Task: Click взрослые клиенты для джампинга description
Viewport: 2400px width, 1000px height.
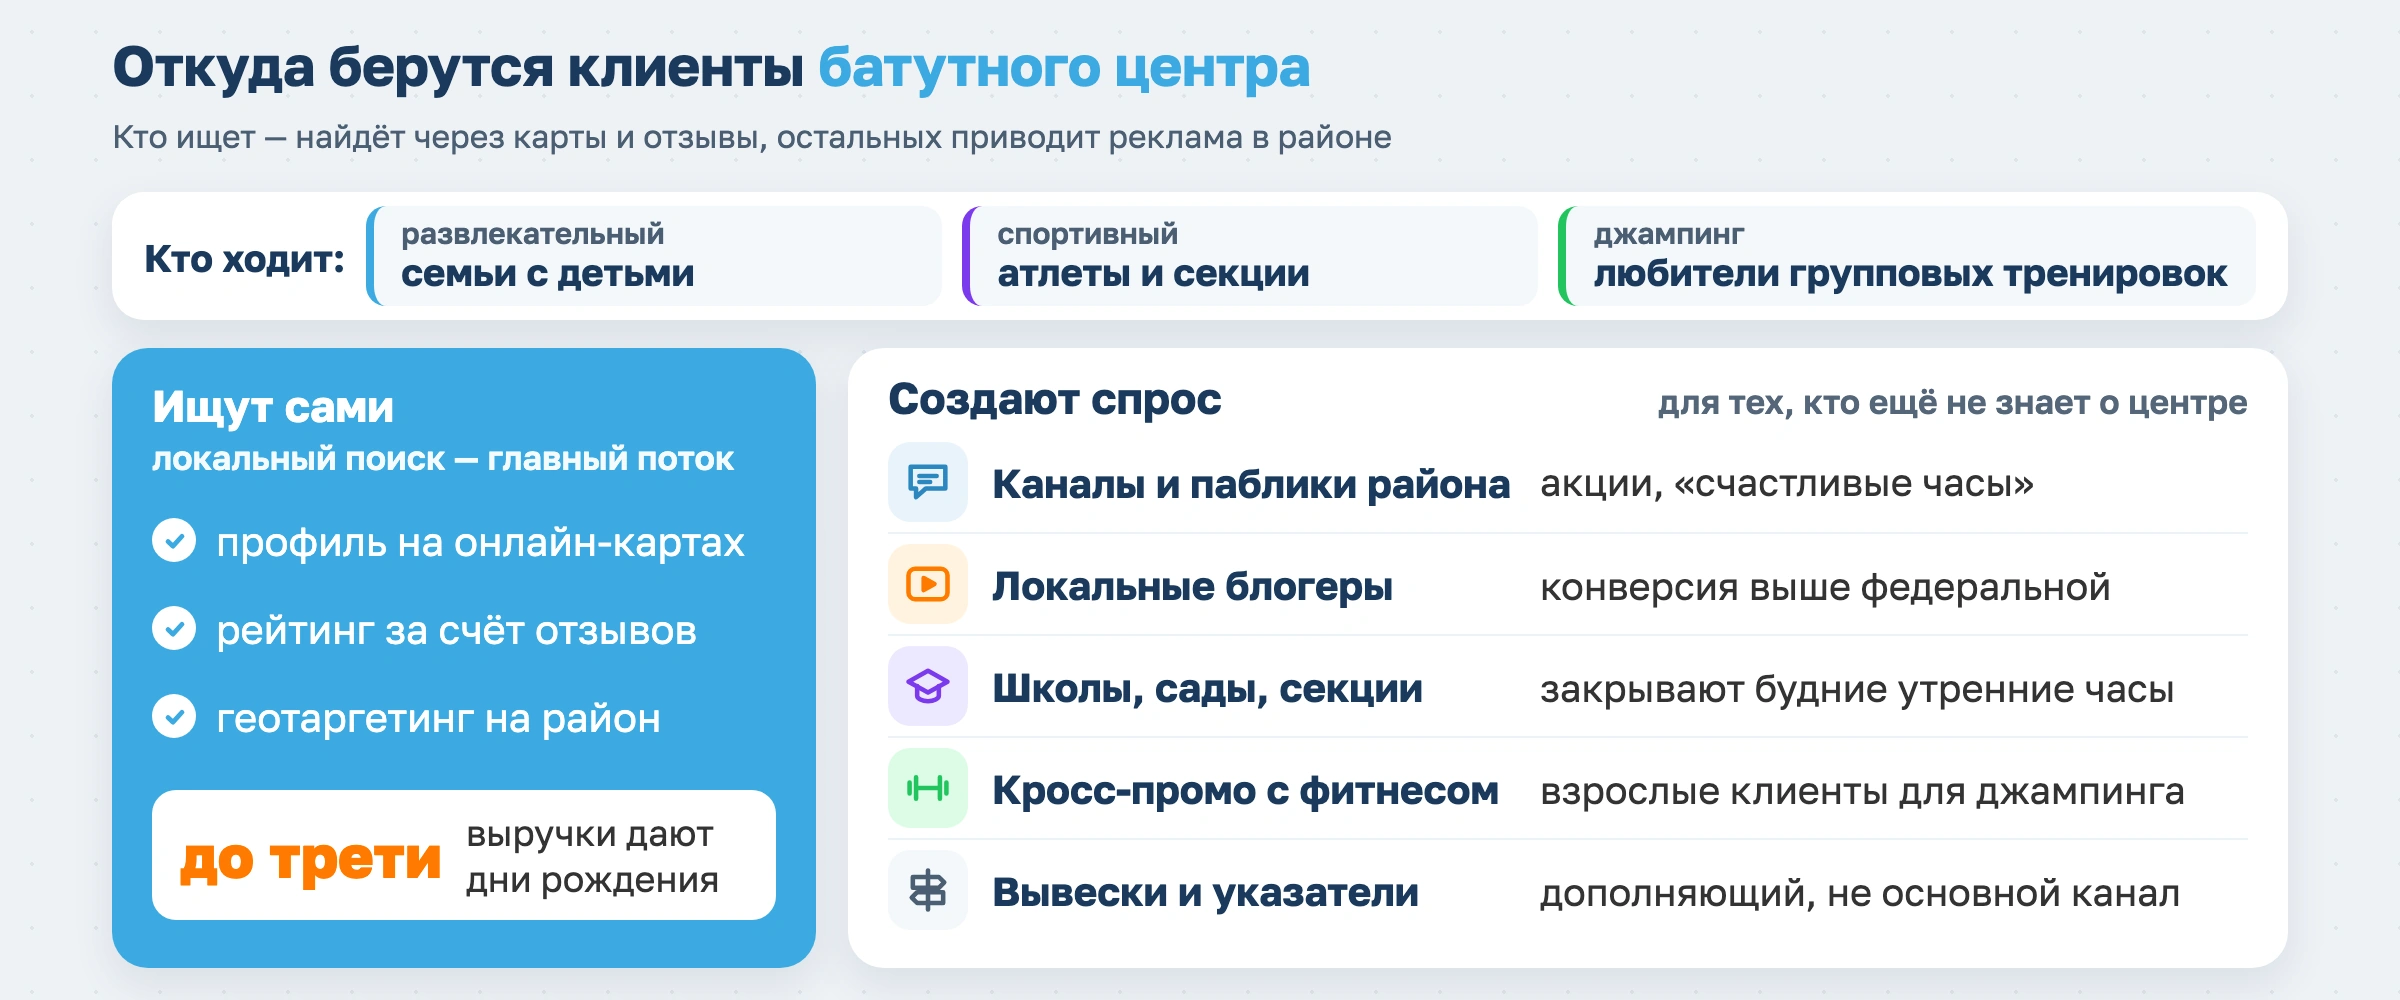Action: tap(1862, 791)
